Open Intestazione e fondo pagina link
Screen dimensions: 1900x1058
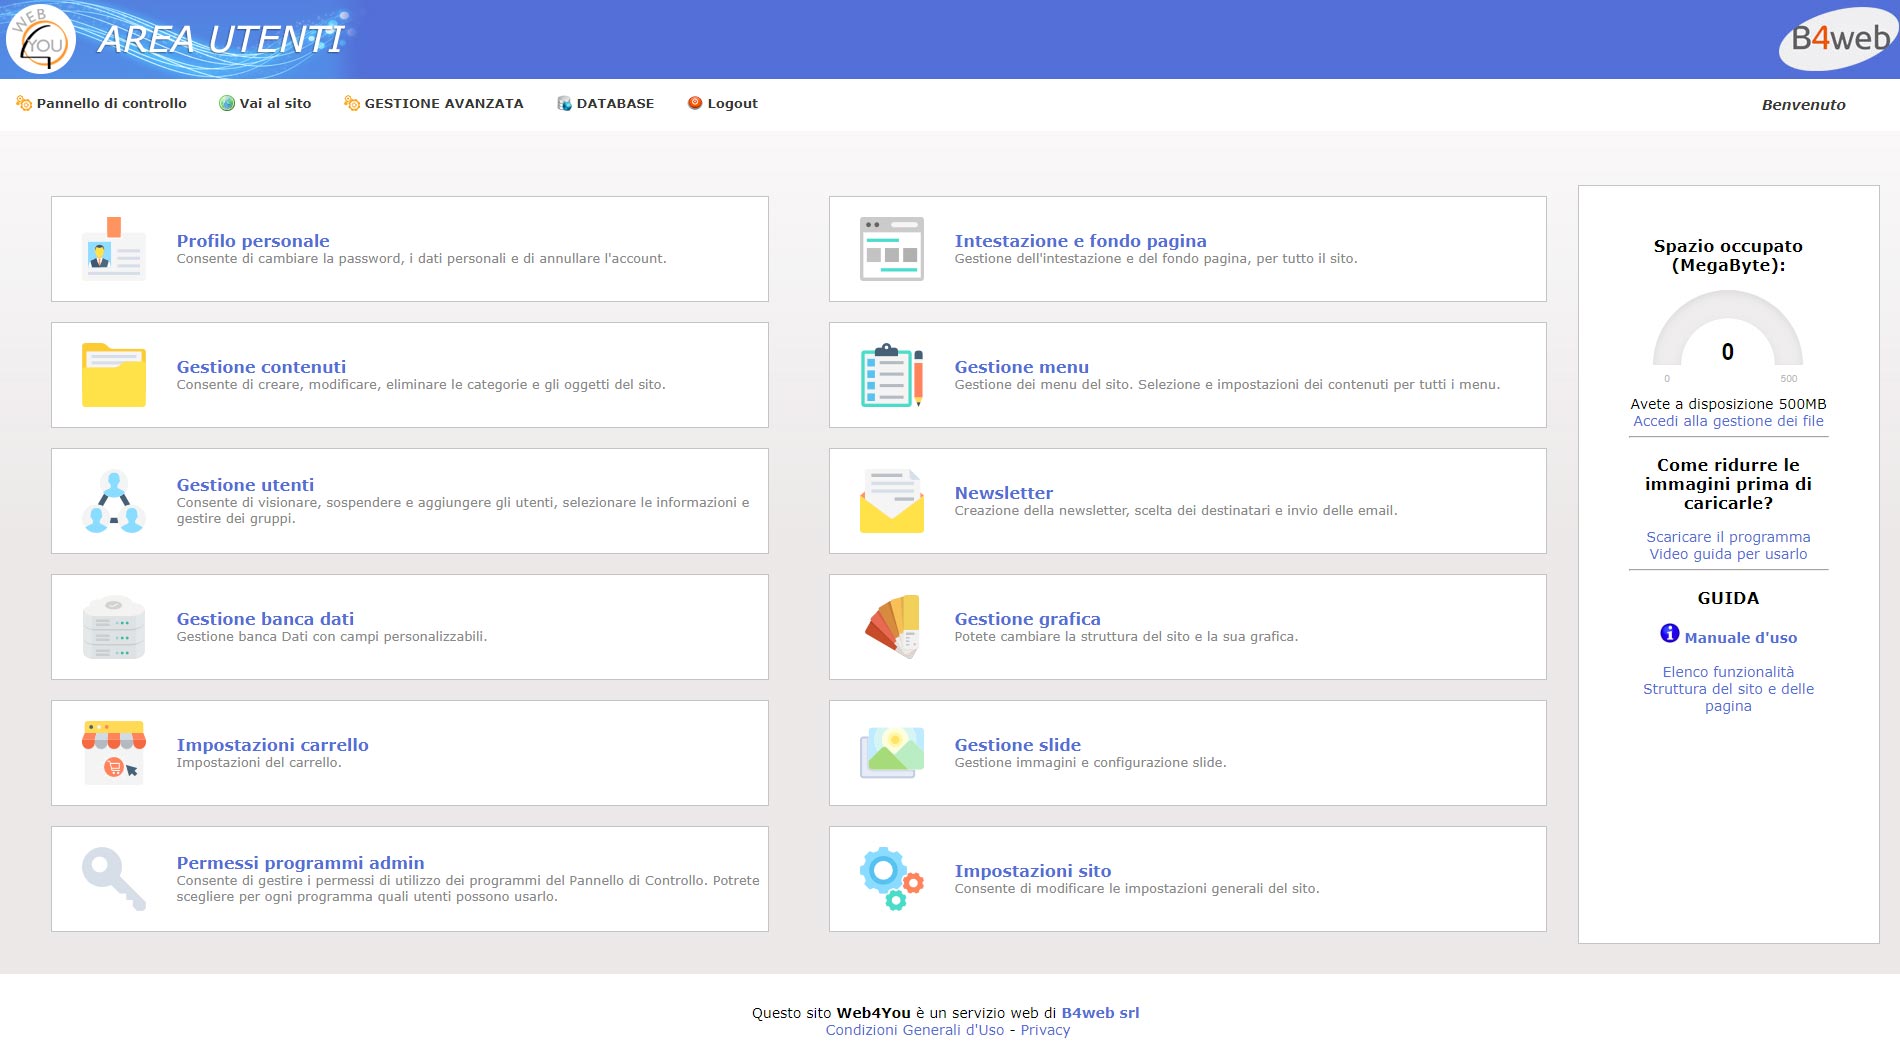point(1080,241)
